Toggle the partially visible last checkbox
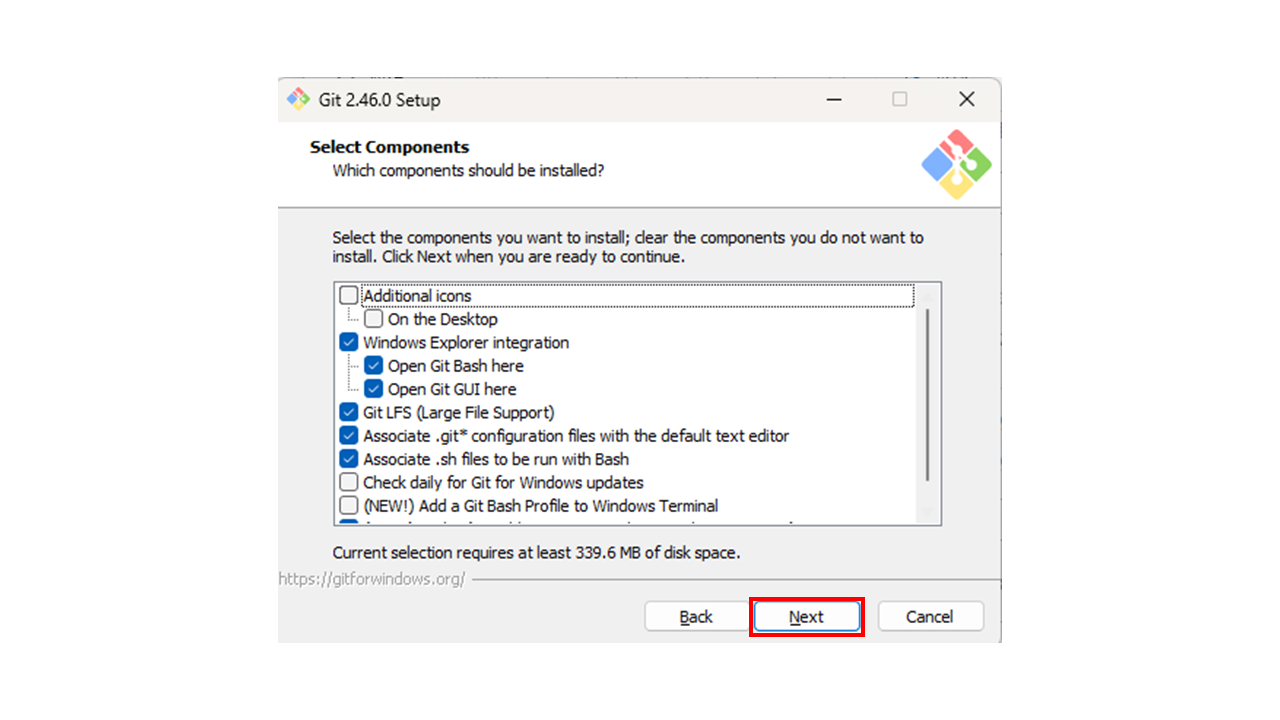This screenshot has height=720, width=1280. click(348, 522)
